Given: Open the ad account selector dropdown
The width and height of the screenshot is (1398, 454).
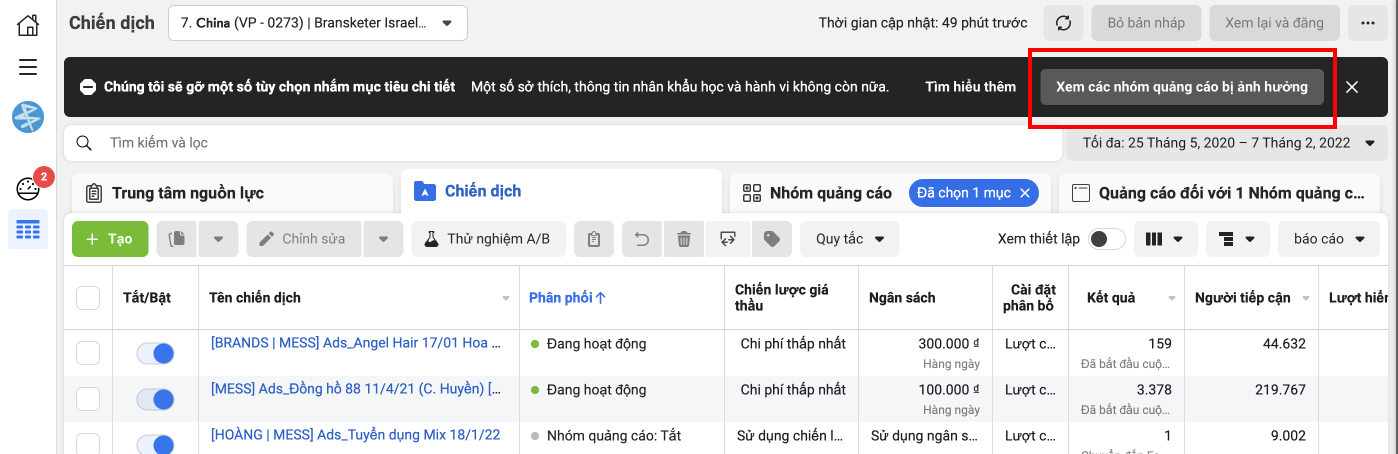Looking at the screenshot, I should (318, 23).
